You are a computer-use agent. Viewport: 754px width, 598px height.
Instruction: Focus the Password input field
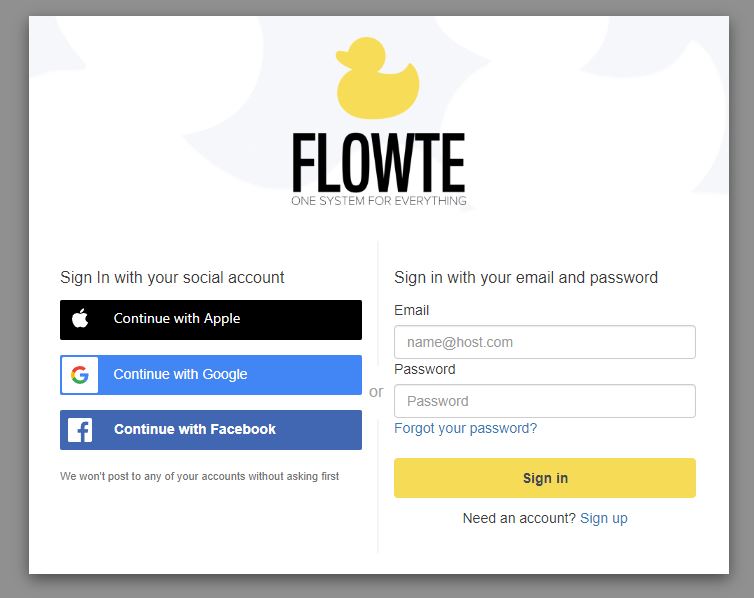pos(545,401)
